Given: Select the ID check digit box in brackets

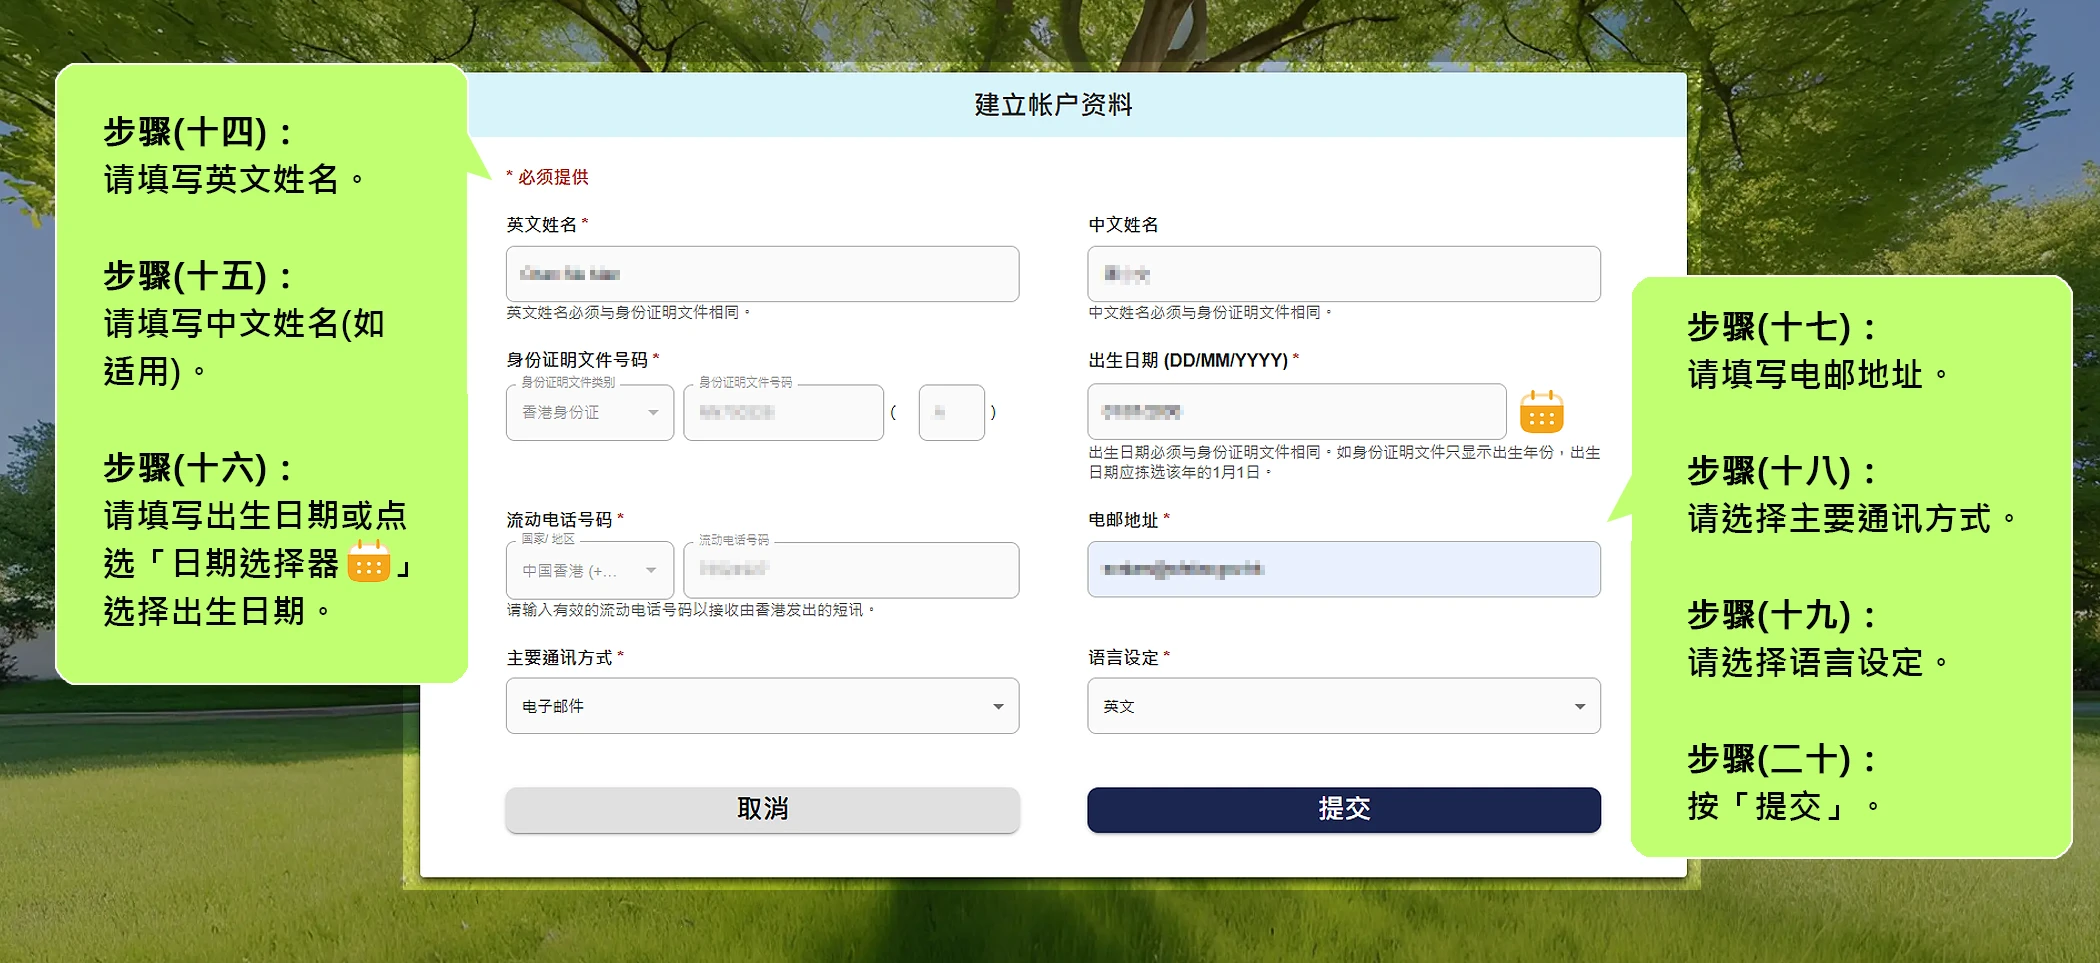Looking at the screenshot, I should pos(951,413).
